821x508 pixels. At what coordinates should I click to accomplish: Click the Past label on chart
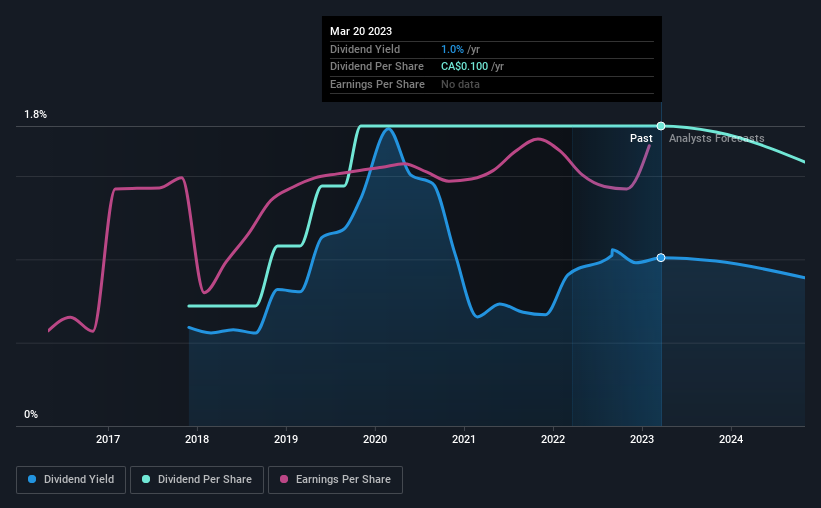641,138
